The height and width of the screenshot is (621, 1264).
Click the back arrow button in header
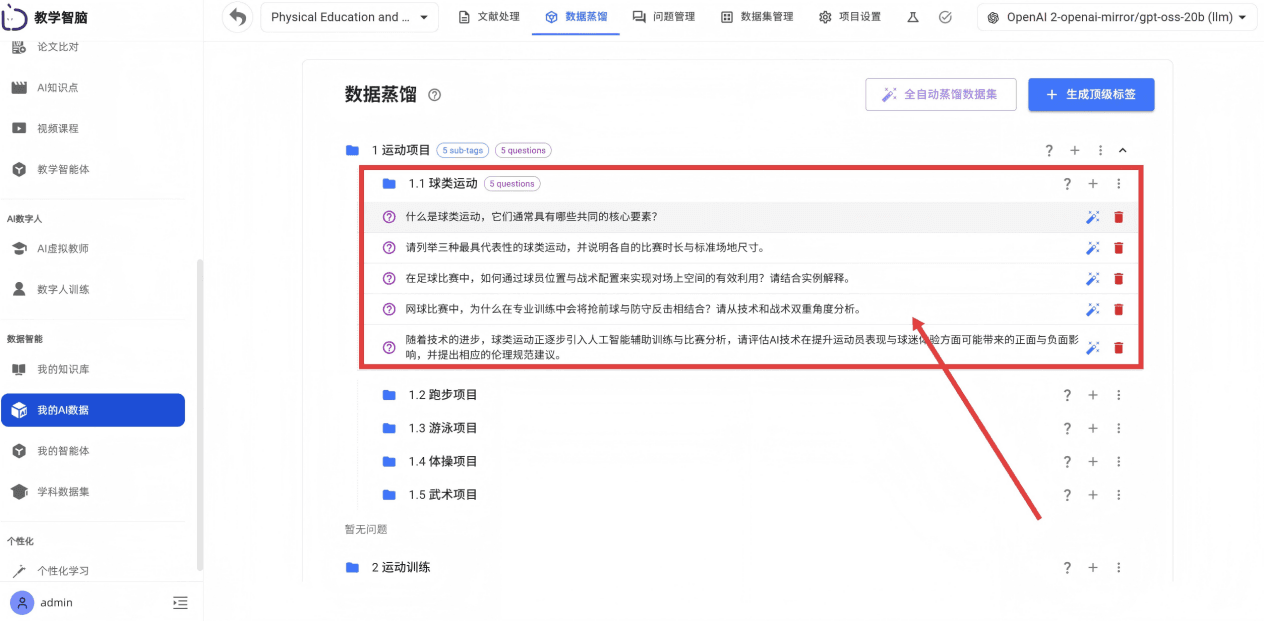pos(237,17)
